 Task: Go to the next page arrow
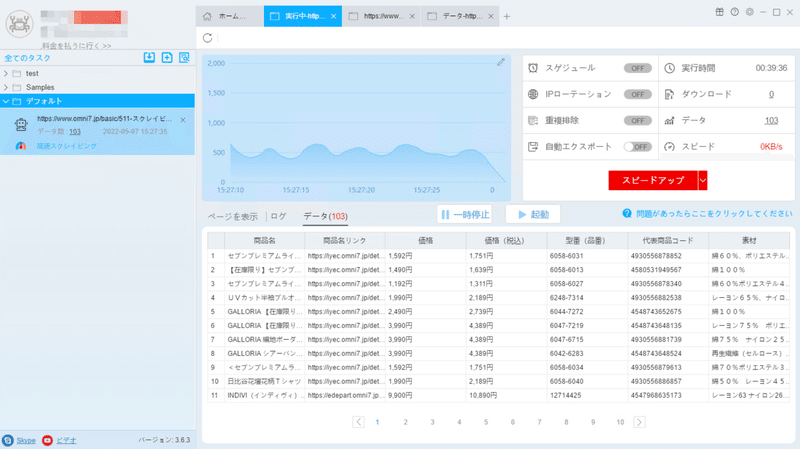639,422
